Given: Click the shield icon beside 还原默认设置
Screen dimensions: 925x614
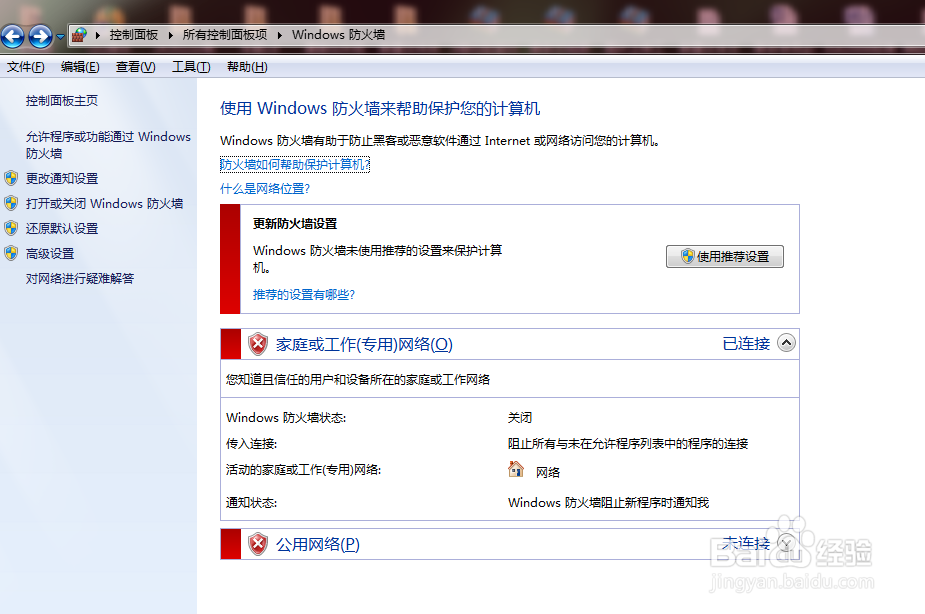Looking at the screenshot, I should point(11,228).
